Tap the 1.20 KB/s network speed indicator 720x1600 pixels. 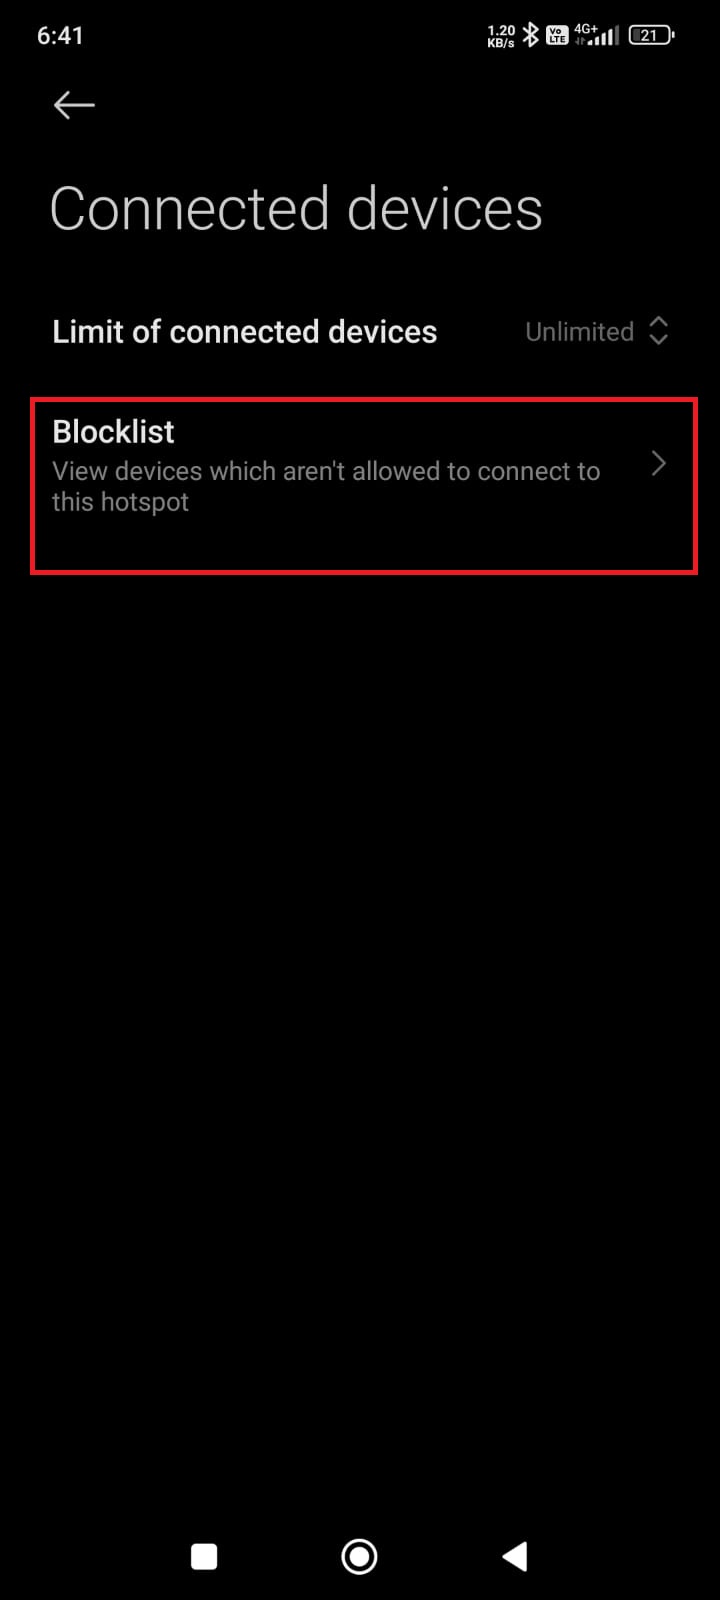pyautogui.click(x=501, y=36)
